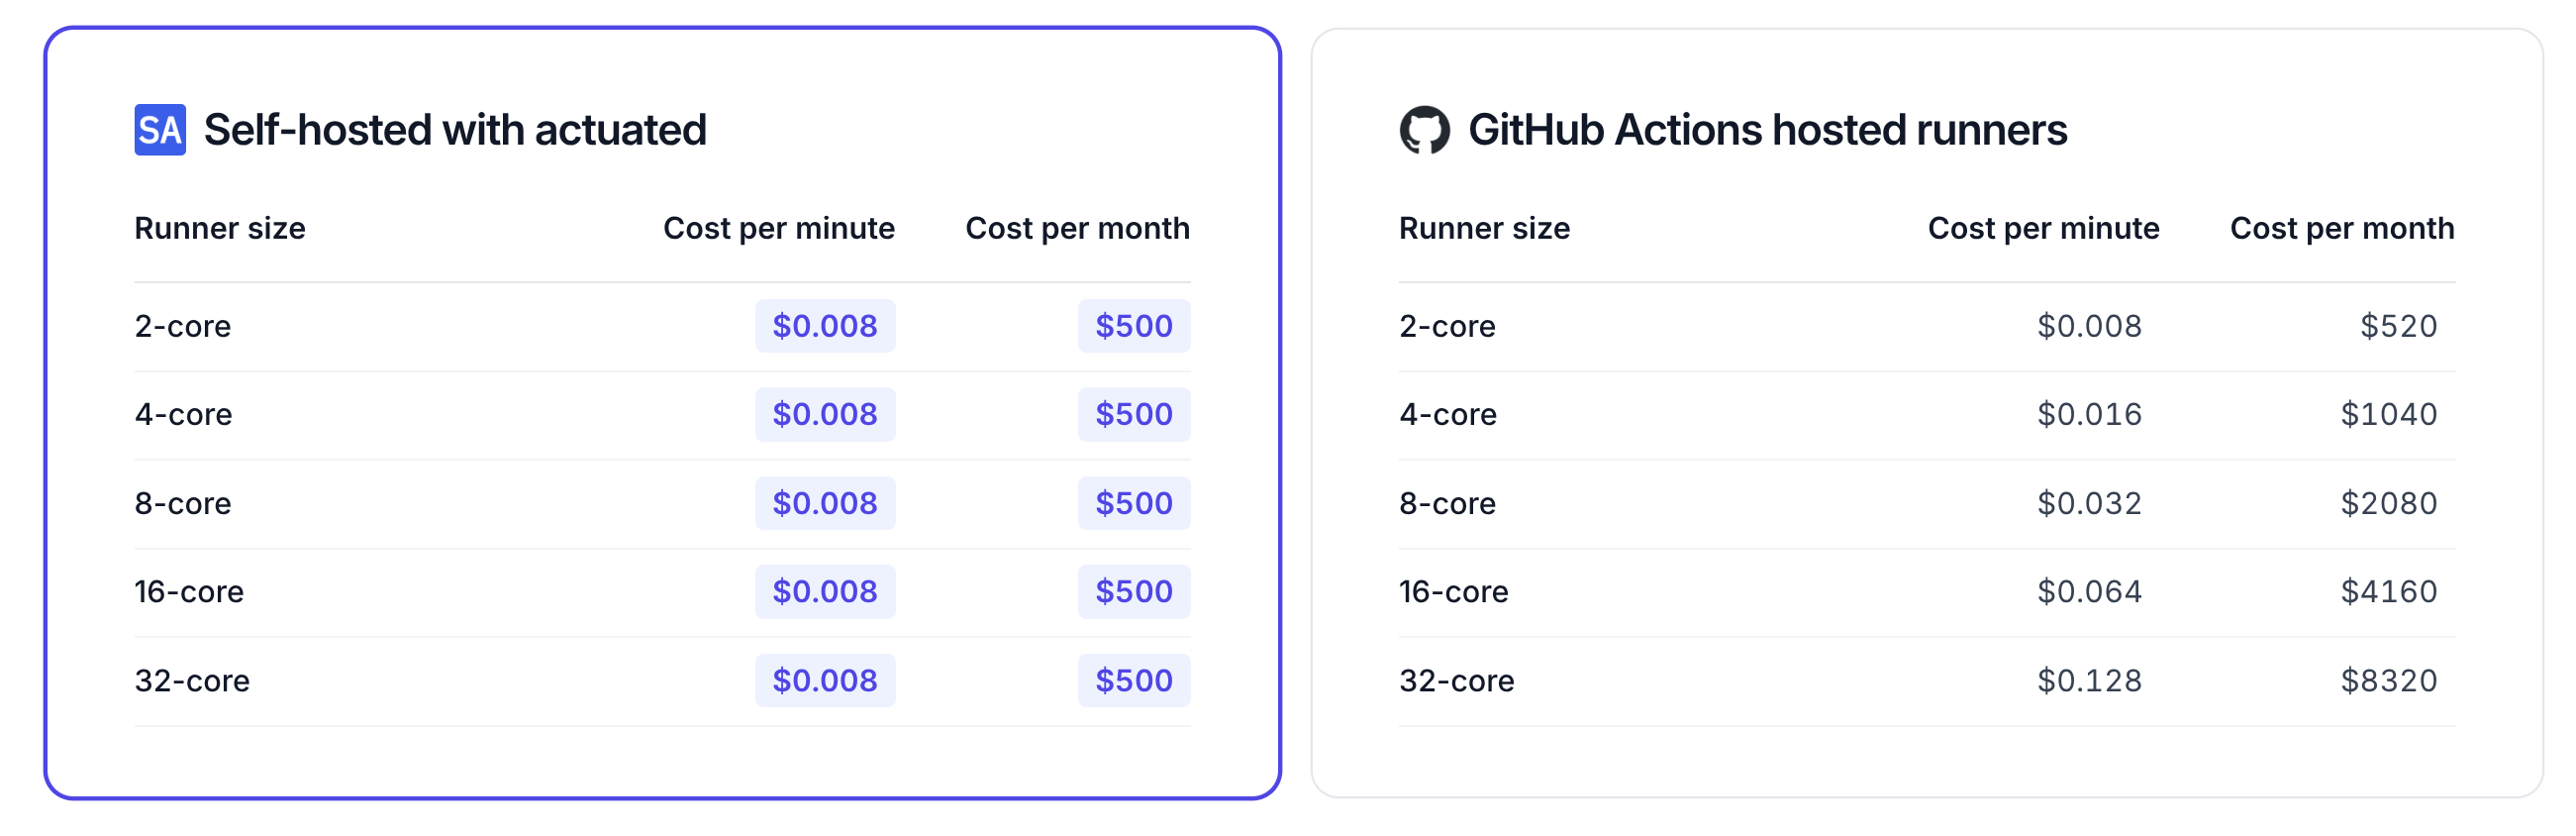Click 'Runner size' header in GitHub table
Viewport: 2576px width, 836px height.
[1484, 228]
